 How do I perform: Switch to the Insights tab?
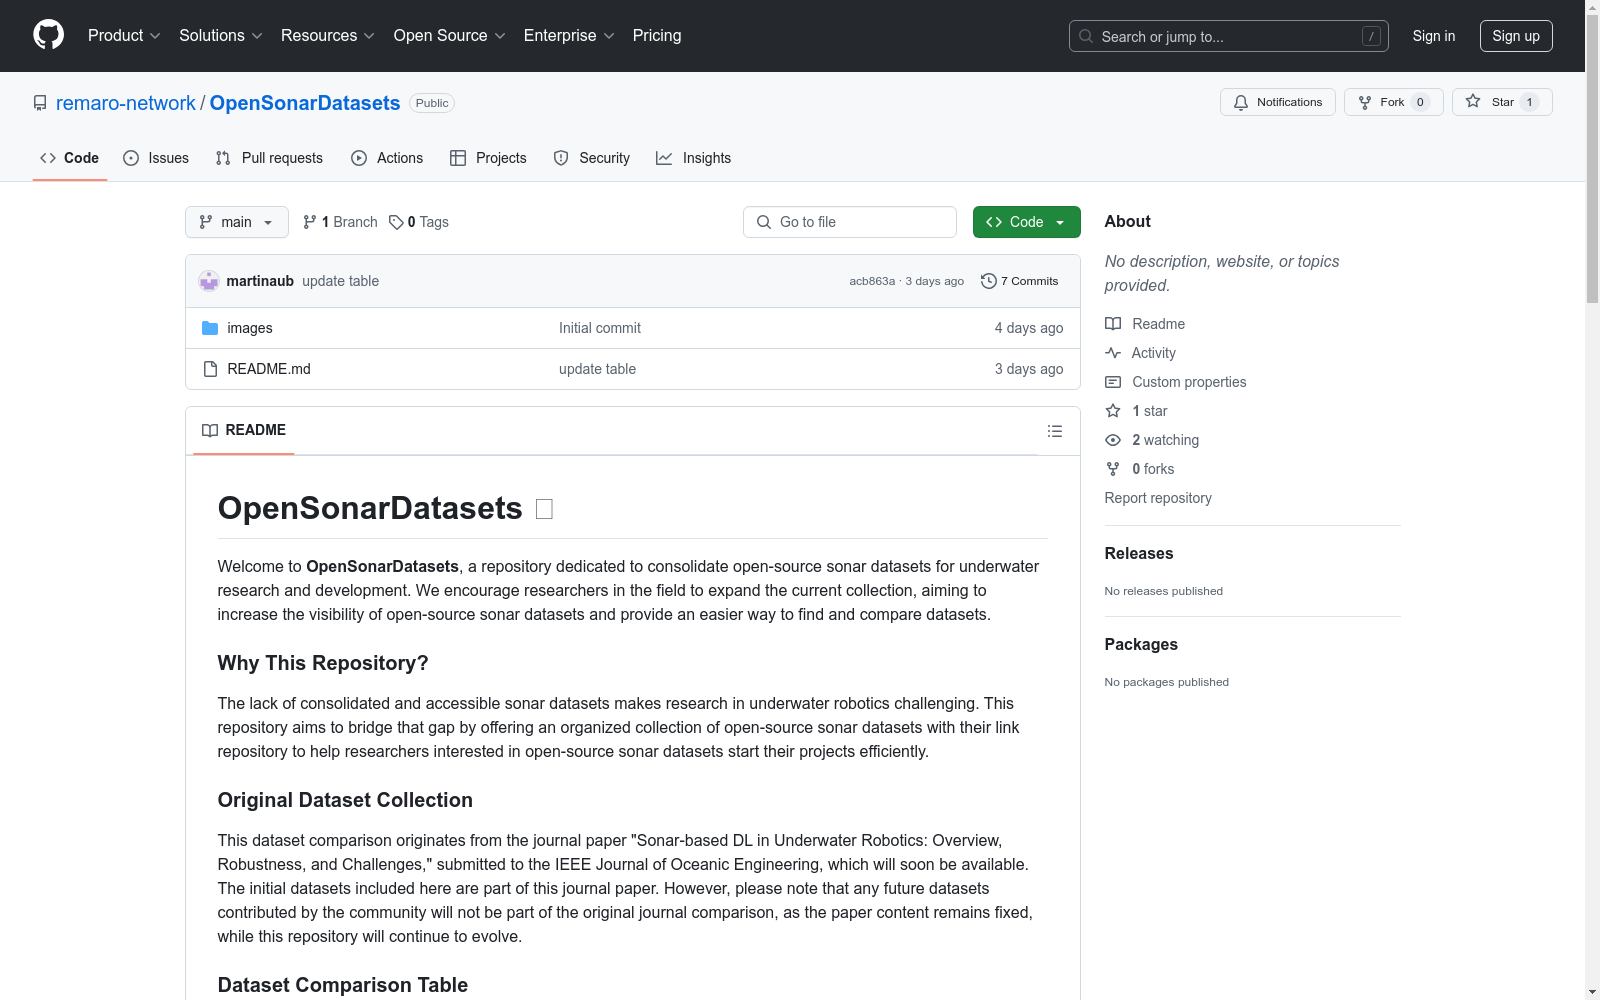[x=694, y=158]
